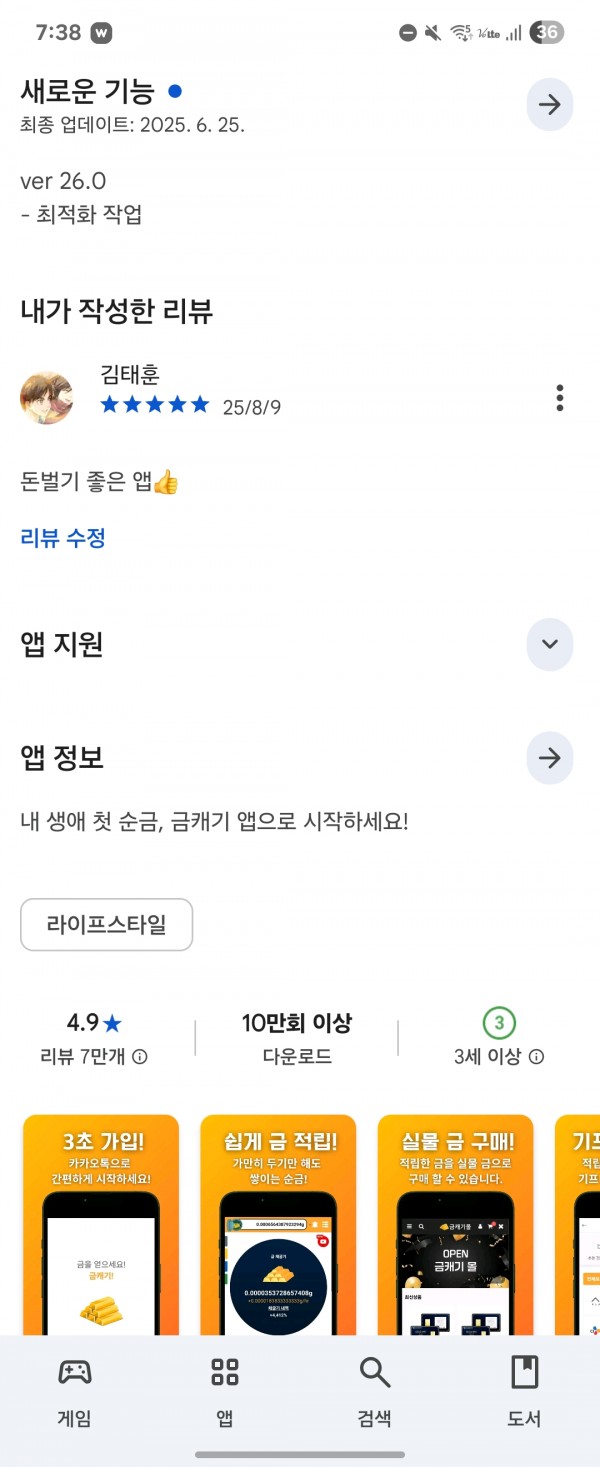Image resolution: width=600 pixels, height=1467 pixels.
Task: Open the 쉽게 금 적립 screenshot
Action: pos(278,1225)
